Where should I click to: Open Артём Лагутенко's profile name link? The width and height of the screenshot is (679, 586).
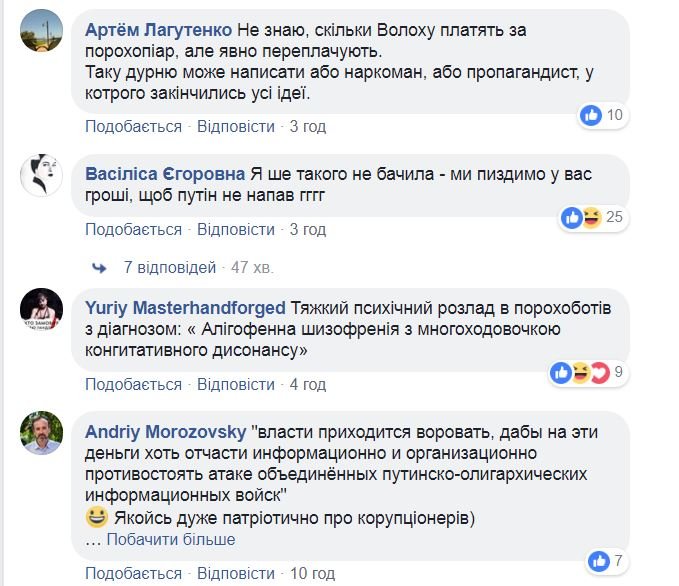173,30
